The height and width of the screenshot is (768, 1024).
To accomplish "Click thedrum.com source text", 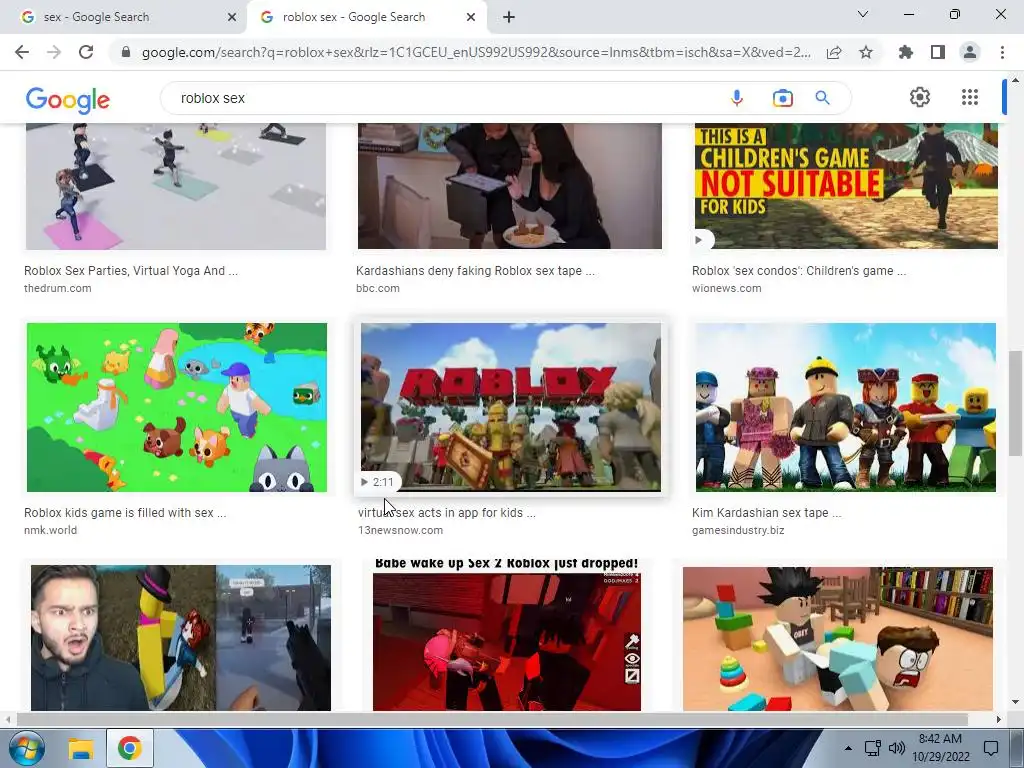I will [x=57, y=288].
